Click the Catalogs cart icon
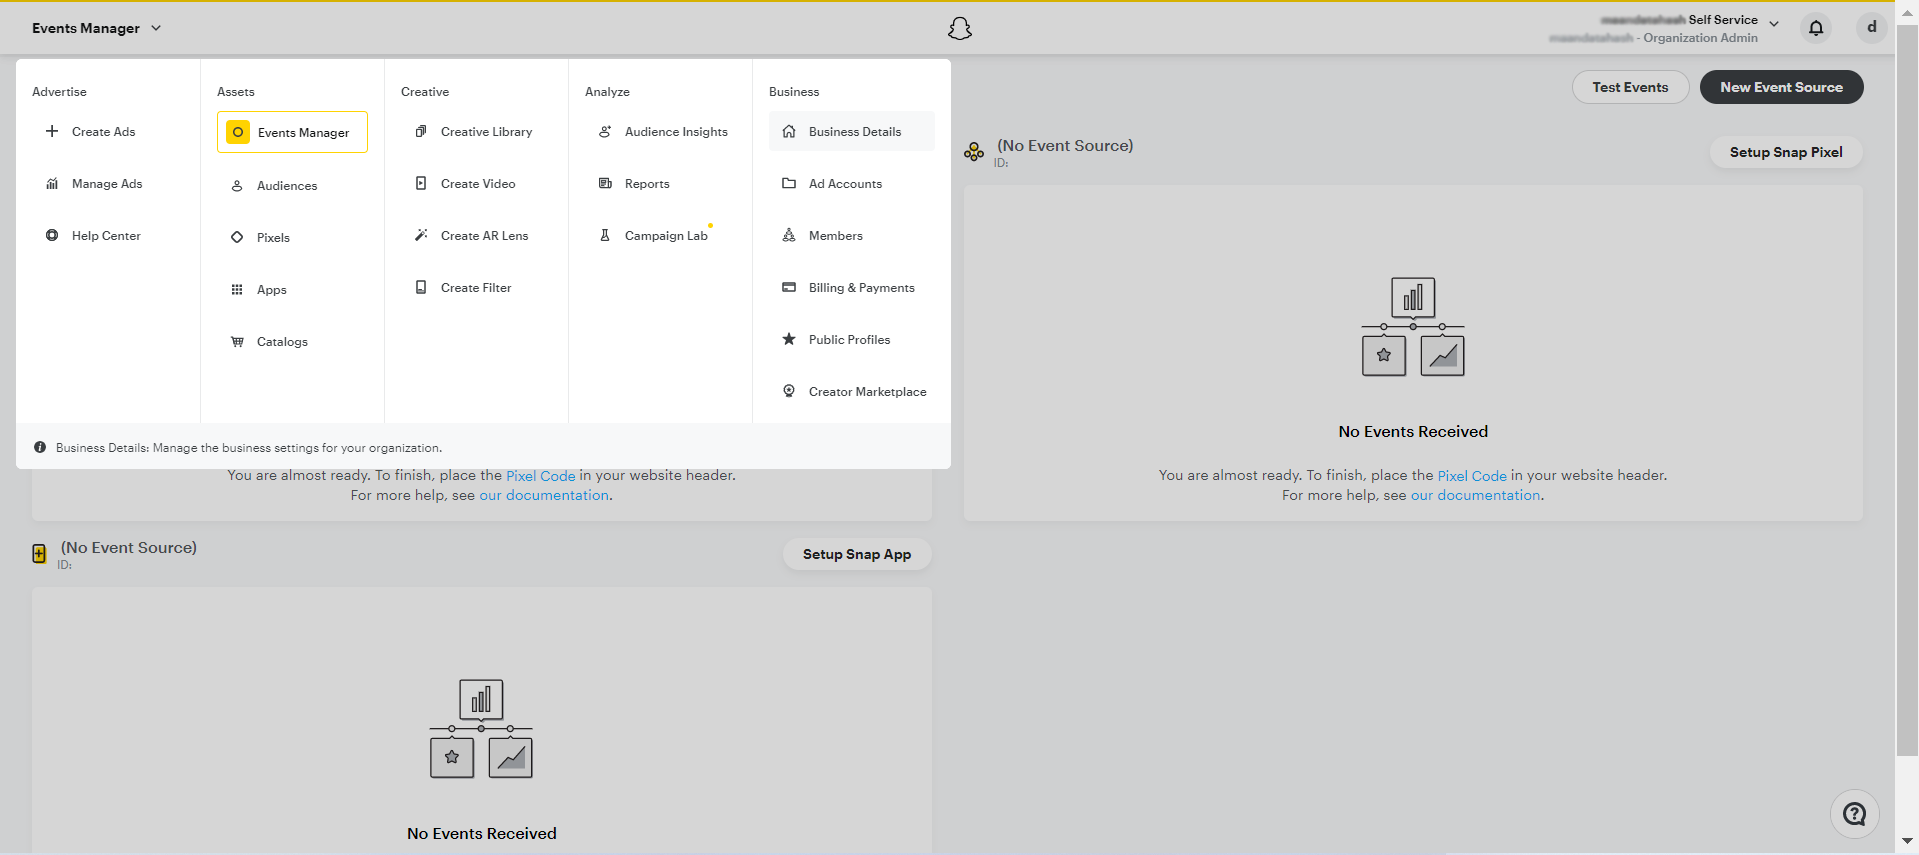The image size is (1919, 855). point(237,341)
